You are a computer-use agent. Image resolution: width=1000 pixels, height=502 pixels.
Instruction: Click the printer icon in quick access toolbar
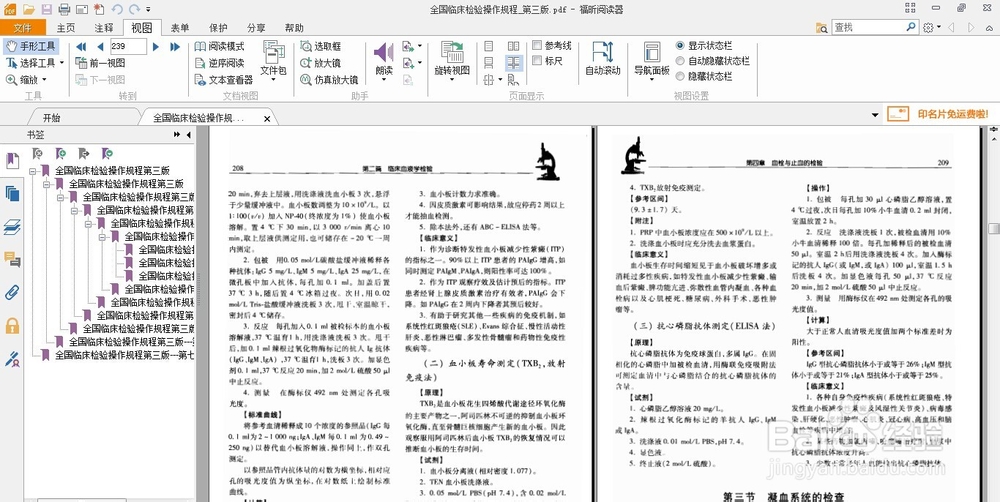pos(64,9)
